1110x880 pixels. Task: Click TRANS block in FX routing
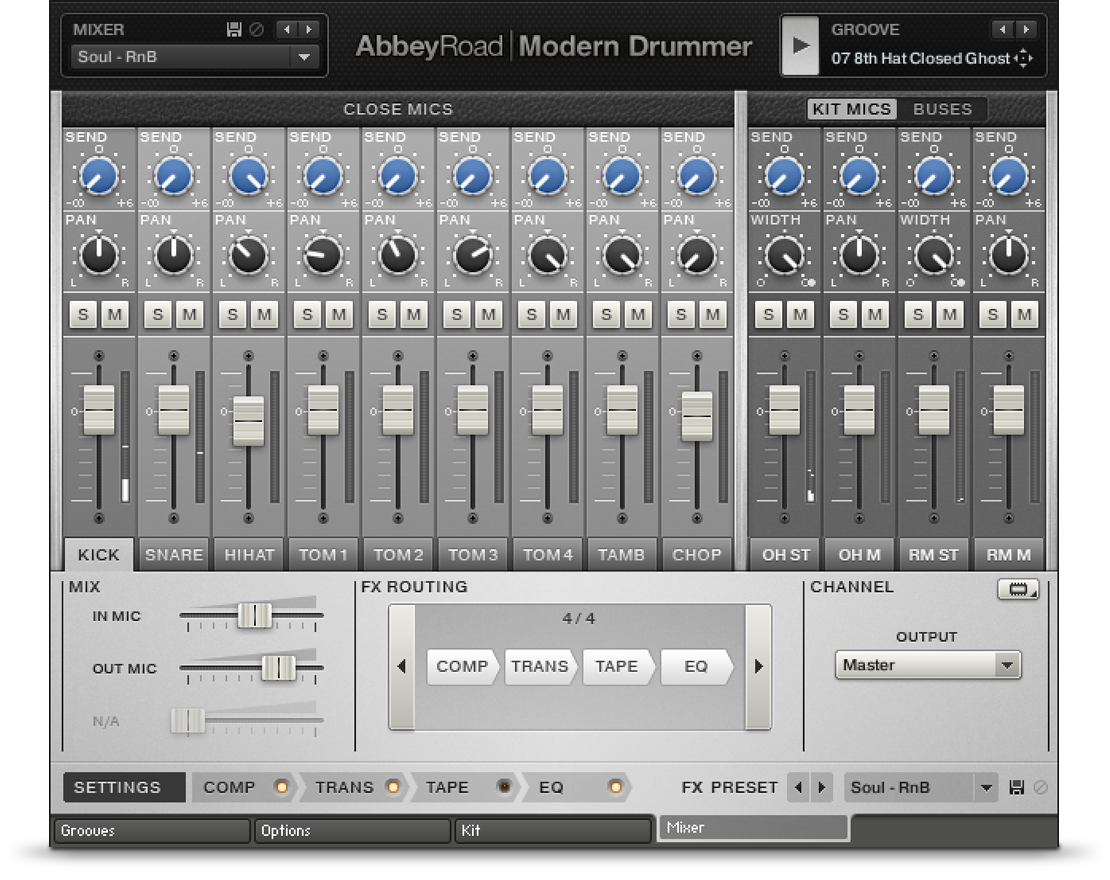tap(540, 666)
